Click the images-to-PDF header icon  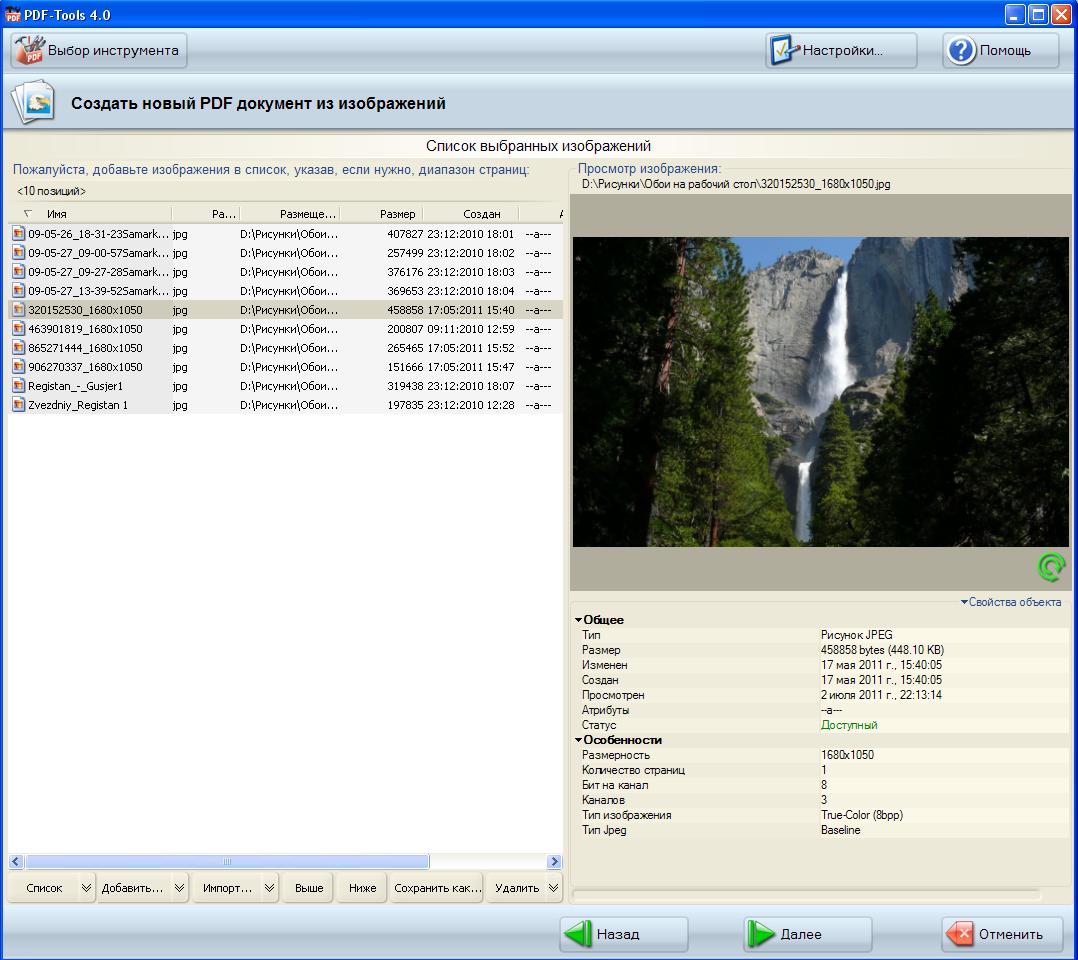(33, 102)
